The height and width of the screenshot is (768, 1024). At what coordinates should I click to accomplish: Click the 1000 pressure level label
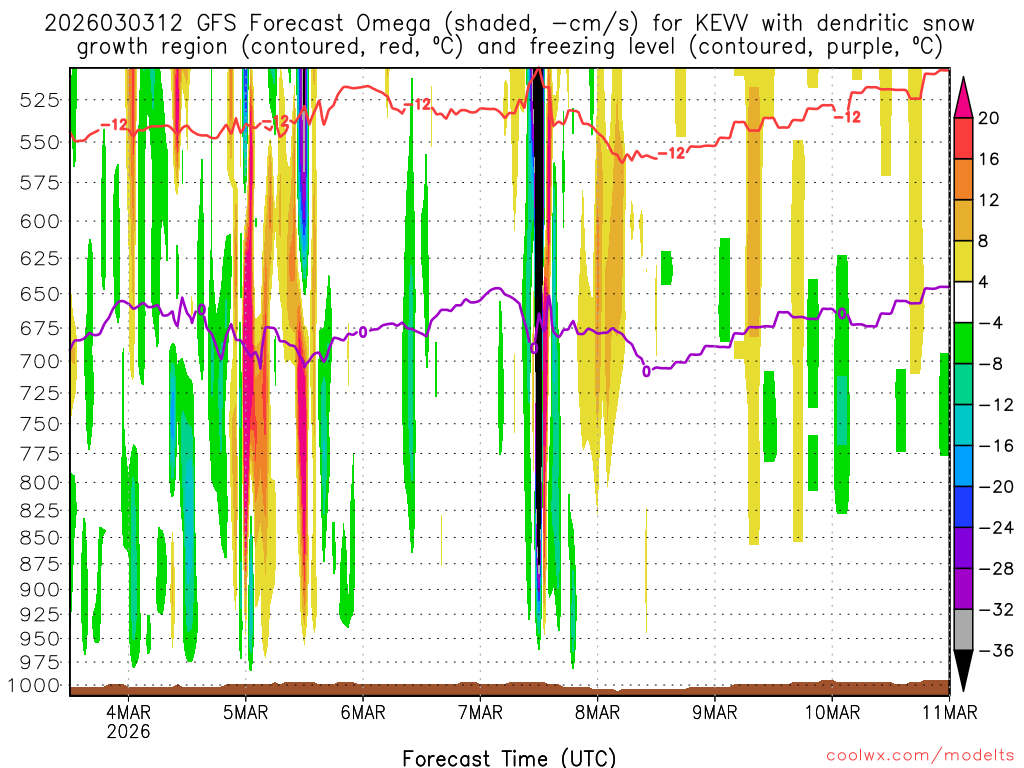point(34,685)
